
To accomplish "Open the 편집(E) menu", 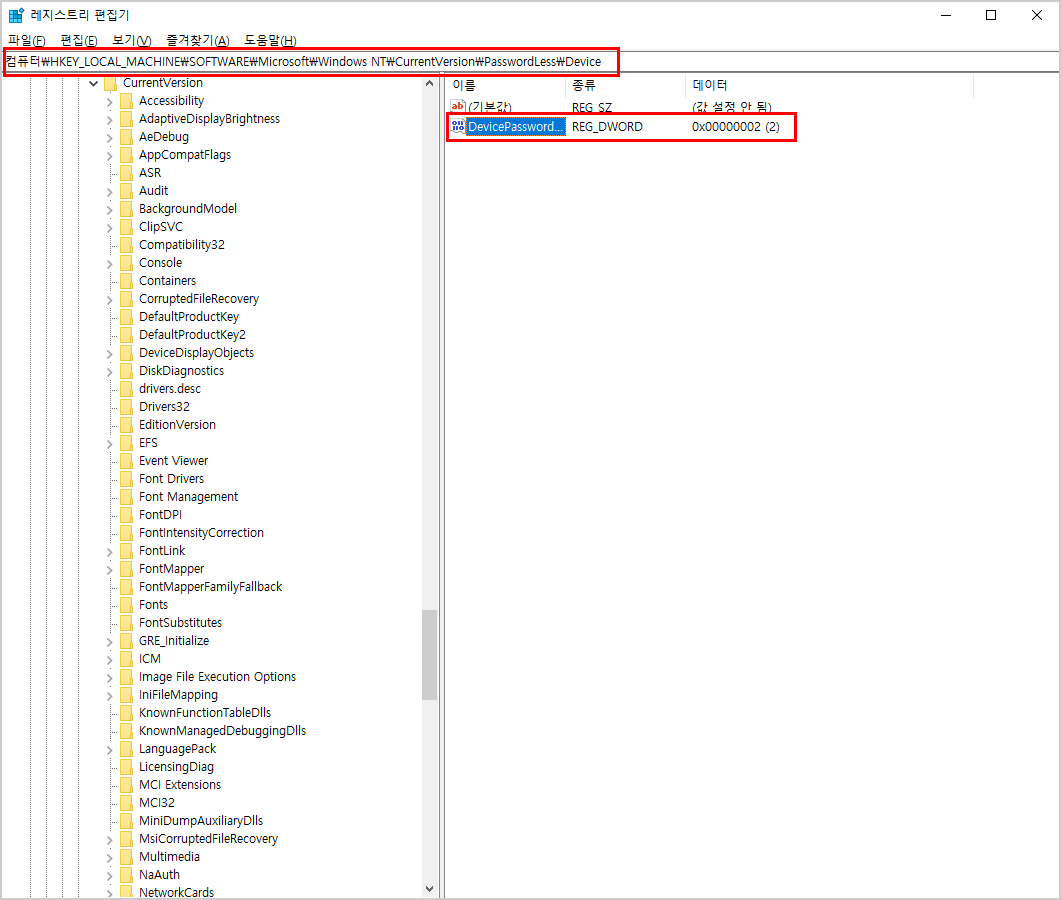I will [x=78, y=41].
